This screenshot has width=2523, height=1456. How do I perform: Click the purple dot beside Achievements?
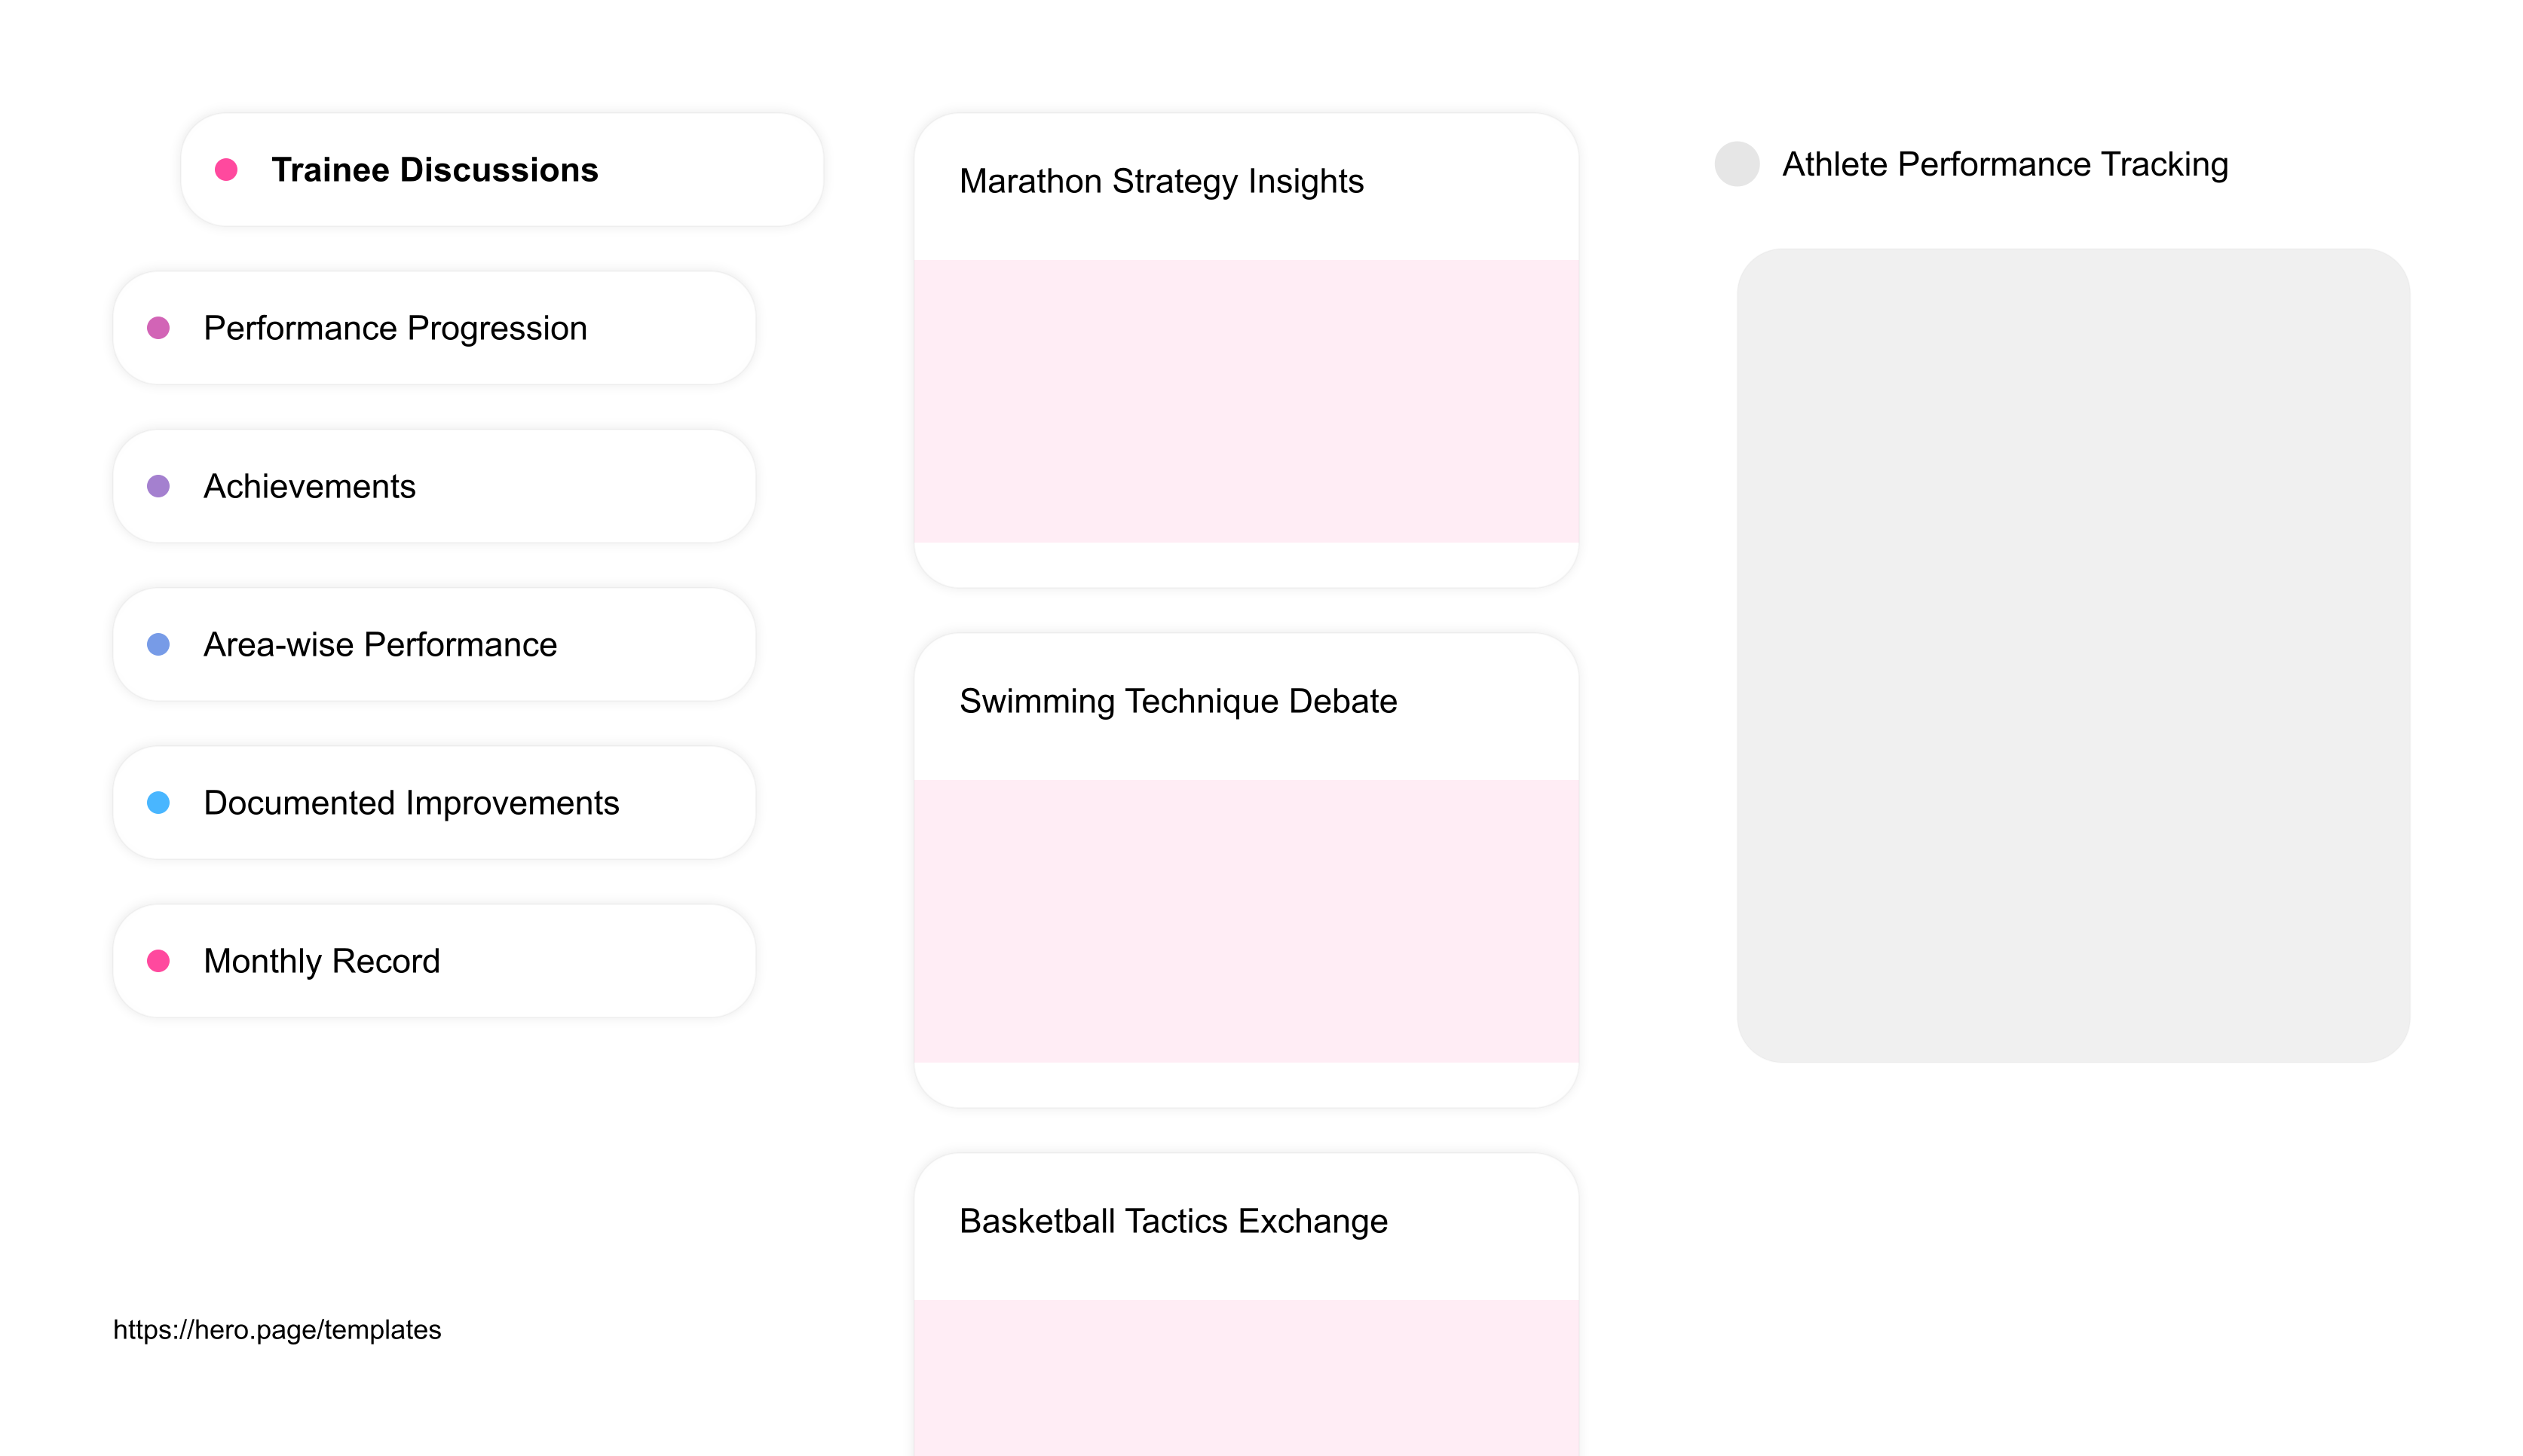[x=160, y=486]
